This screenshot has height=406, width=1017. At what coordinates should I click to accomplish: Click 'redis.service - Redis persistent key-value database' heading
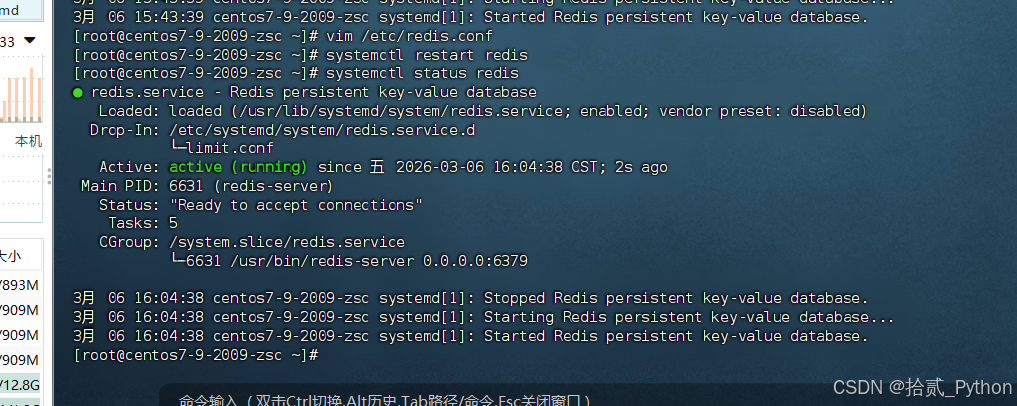coord(314,93)
